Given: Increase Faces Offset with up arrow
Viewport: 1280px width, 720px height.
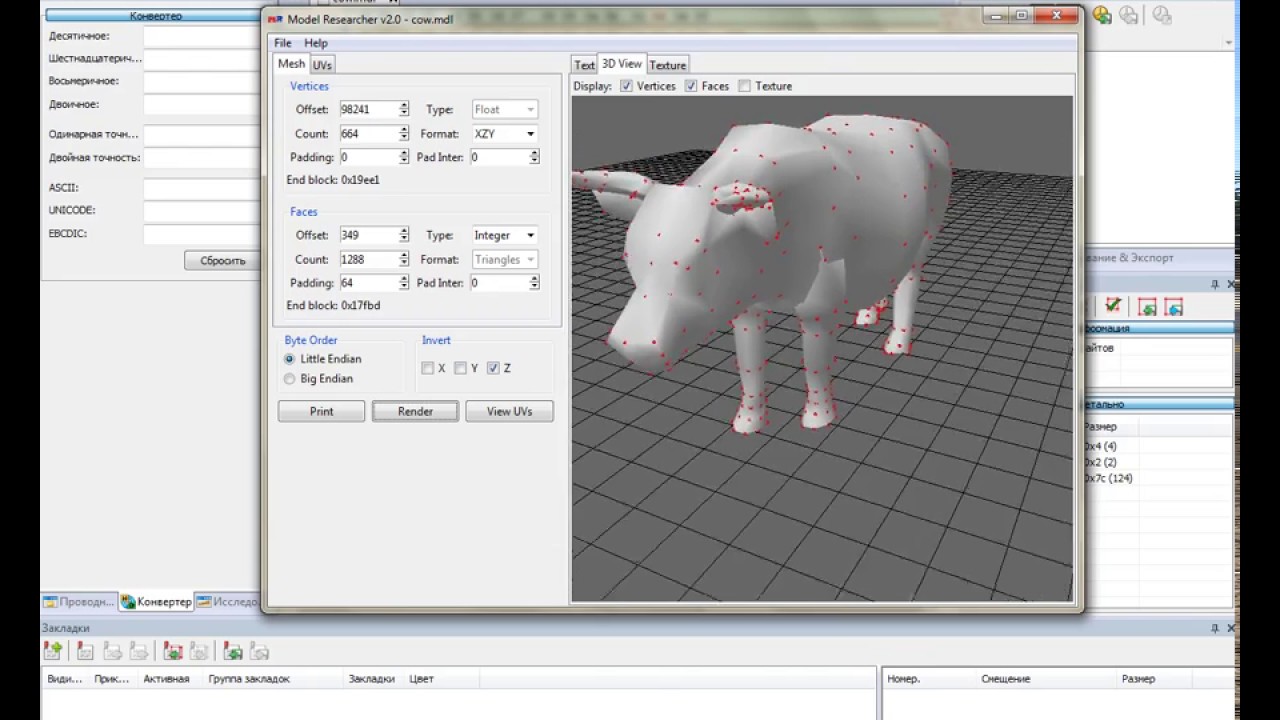Looking at the screenshot, I should (x=404, y=231).
